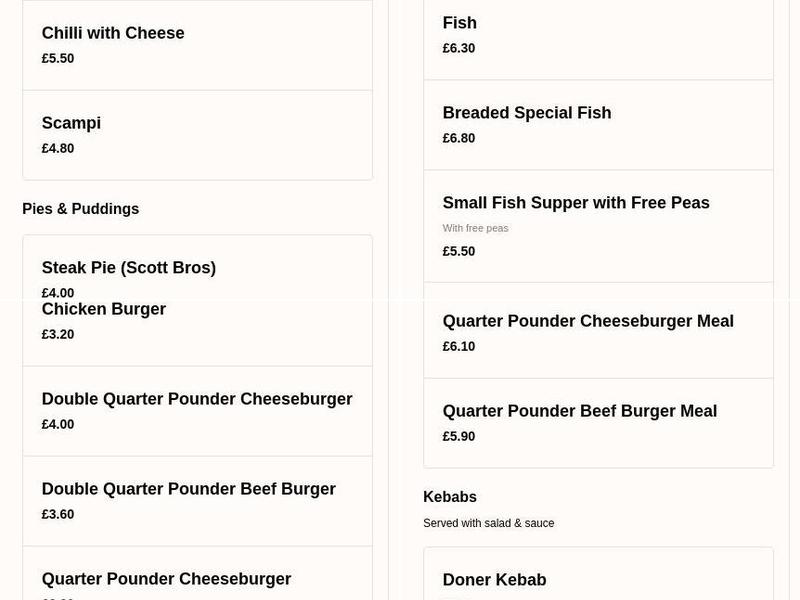The height and width of the screenshot is (600, 800).
Task: Select the Chilli with Cheese menu item
Action: pos(112,33)
